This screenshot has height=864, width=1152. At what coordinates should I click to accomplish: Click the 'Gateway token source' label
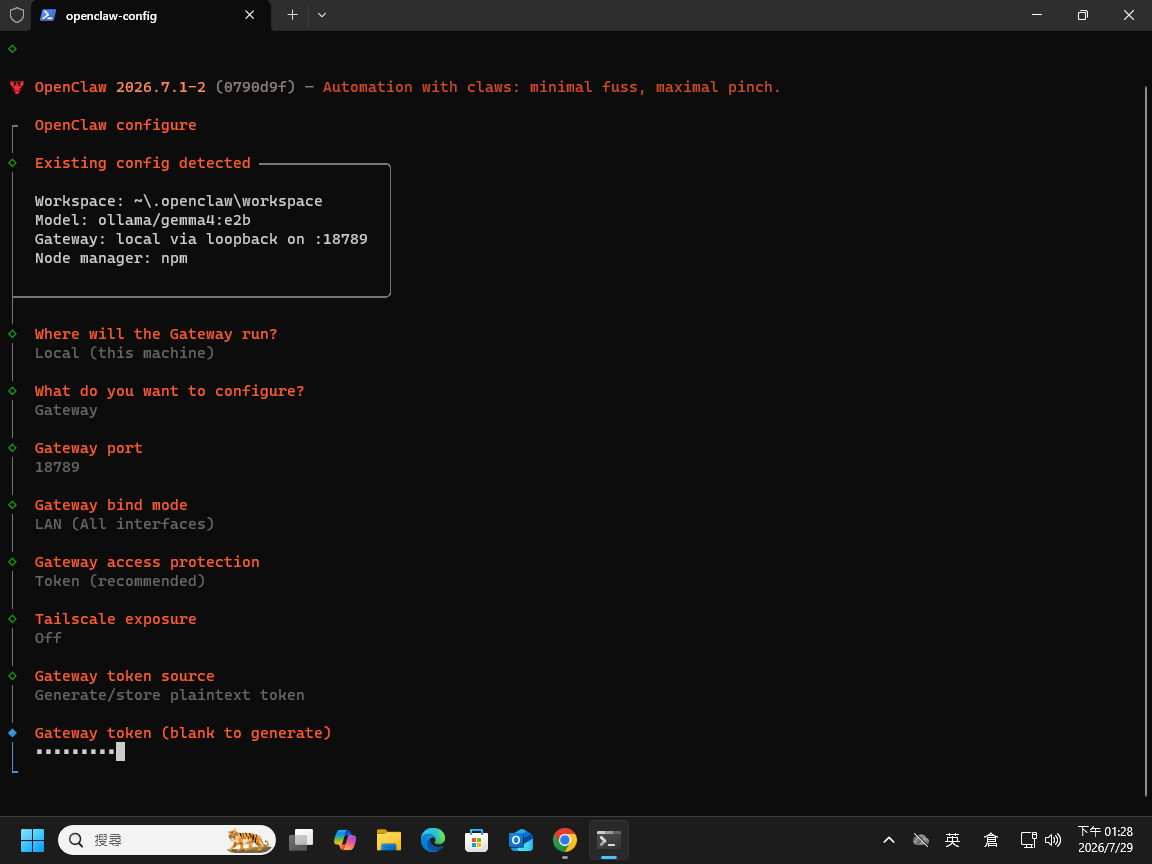124,676
